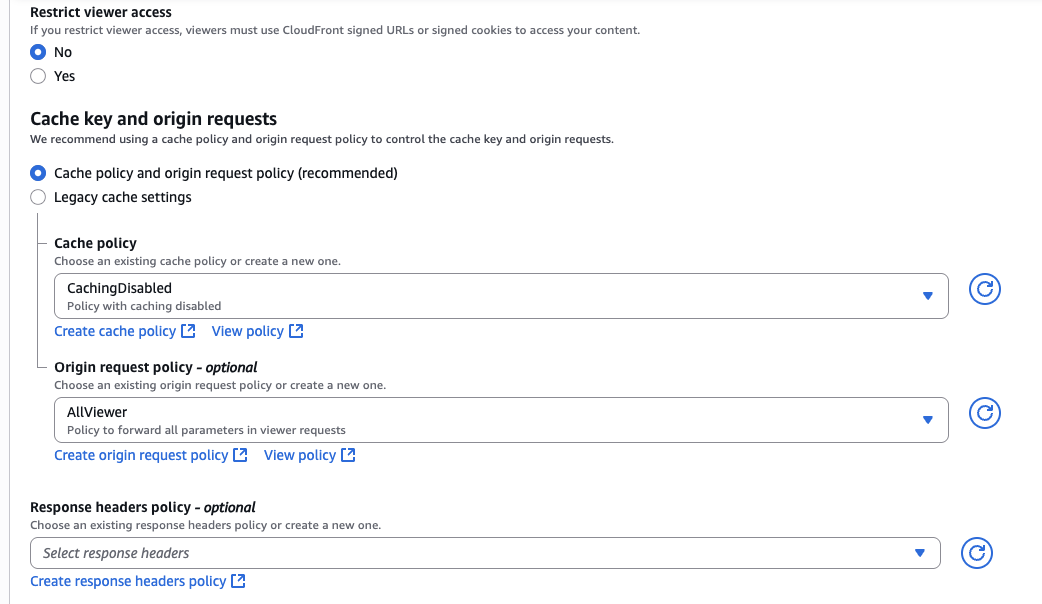Expand the AllViewer origin request policy dropdown

[500, 420]
